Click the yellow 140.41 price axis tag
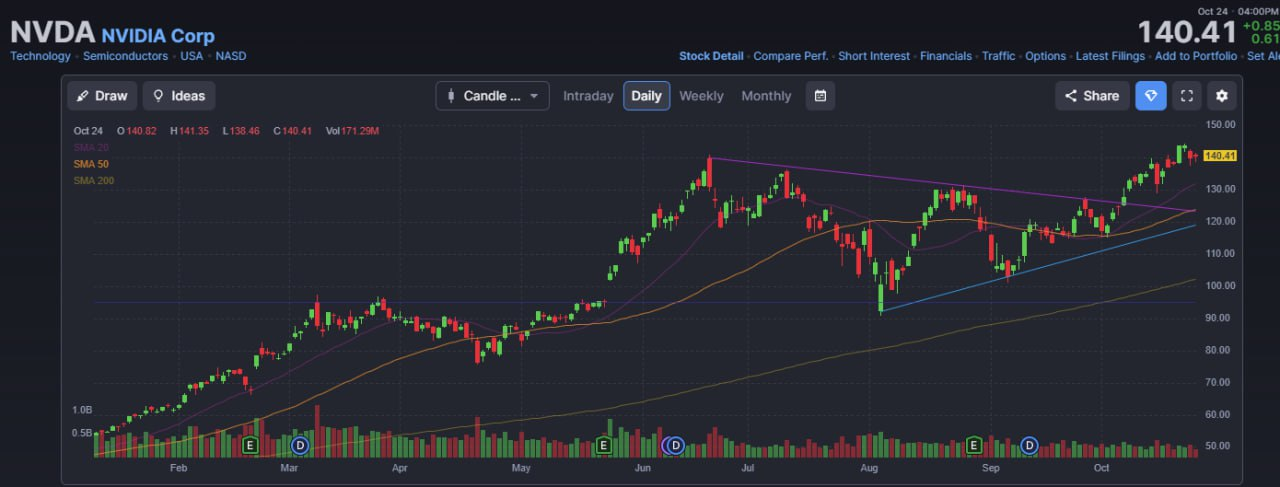This screenshot has height=487, width=1280. click(x=1221, y=156)
